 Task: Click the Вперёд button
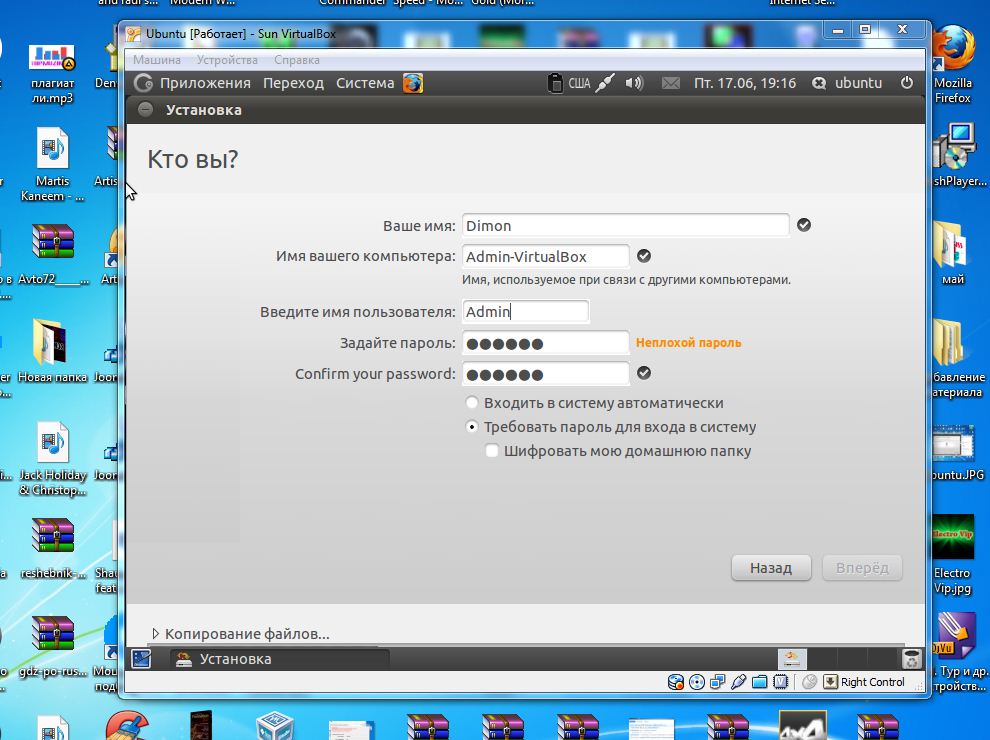pos(862,568)
